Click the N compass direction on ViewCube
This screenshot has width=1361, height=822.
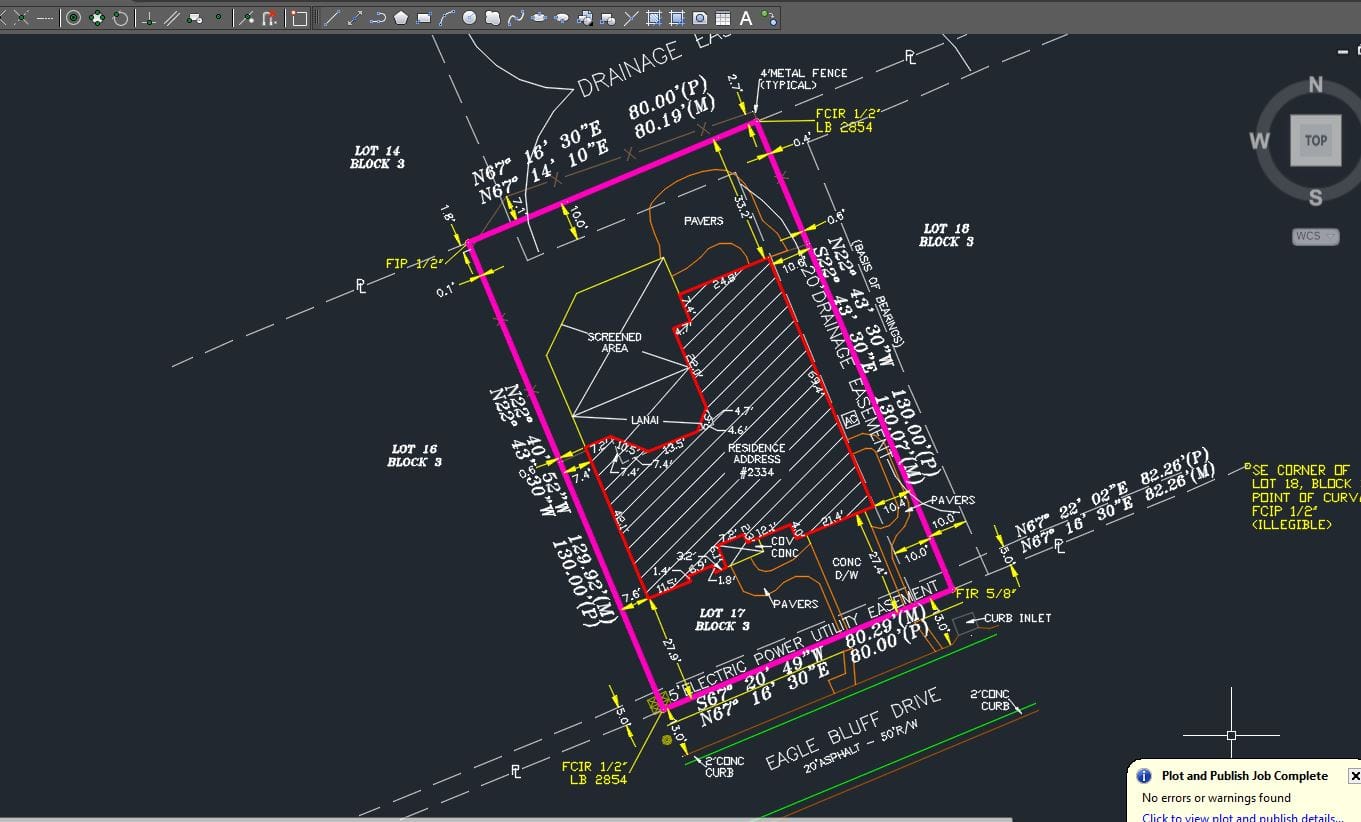tap(1316, 86)
